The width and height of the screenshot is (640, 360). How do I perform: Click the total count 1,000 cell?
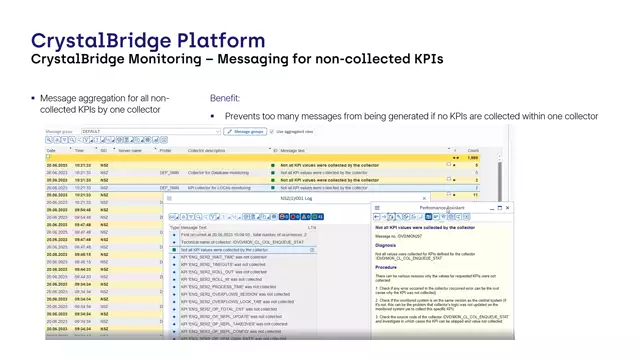[x=473, y=158]
